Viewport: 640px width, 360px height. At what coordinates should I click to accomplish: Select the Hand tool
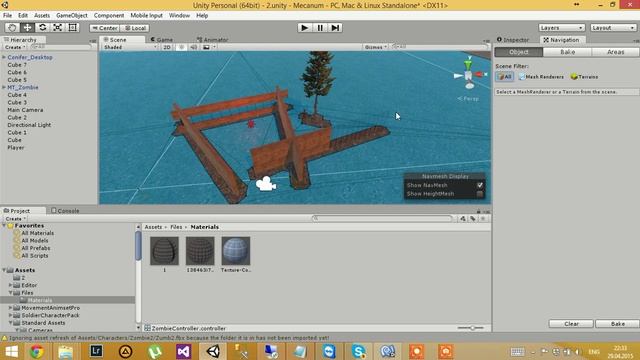click(12, 27)
